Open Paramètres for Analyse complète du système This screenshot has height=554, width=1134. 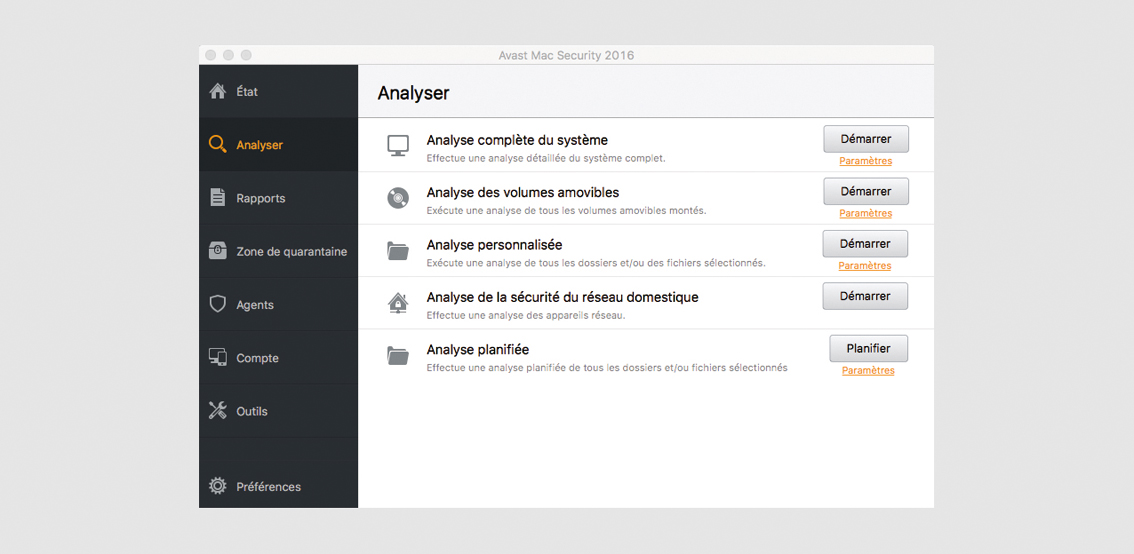(x=866, y=161)
